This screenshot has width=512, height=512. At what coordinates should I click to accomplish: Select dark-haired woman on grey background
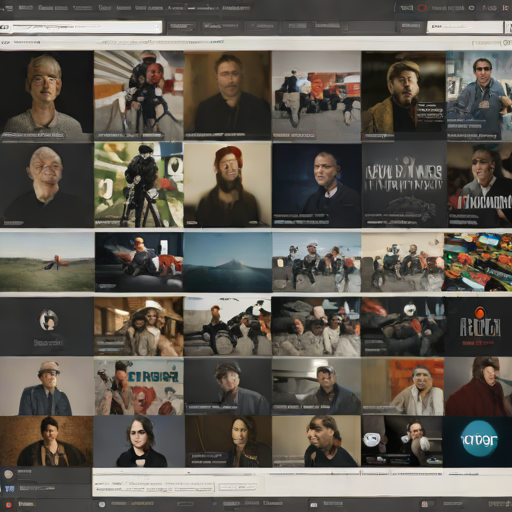click(x=139, y=441)
